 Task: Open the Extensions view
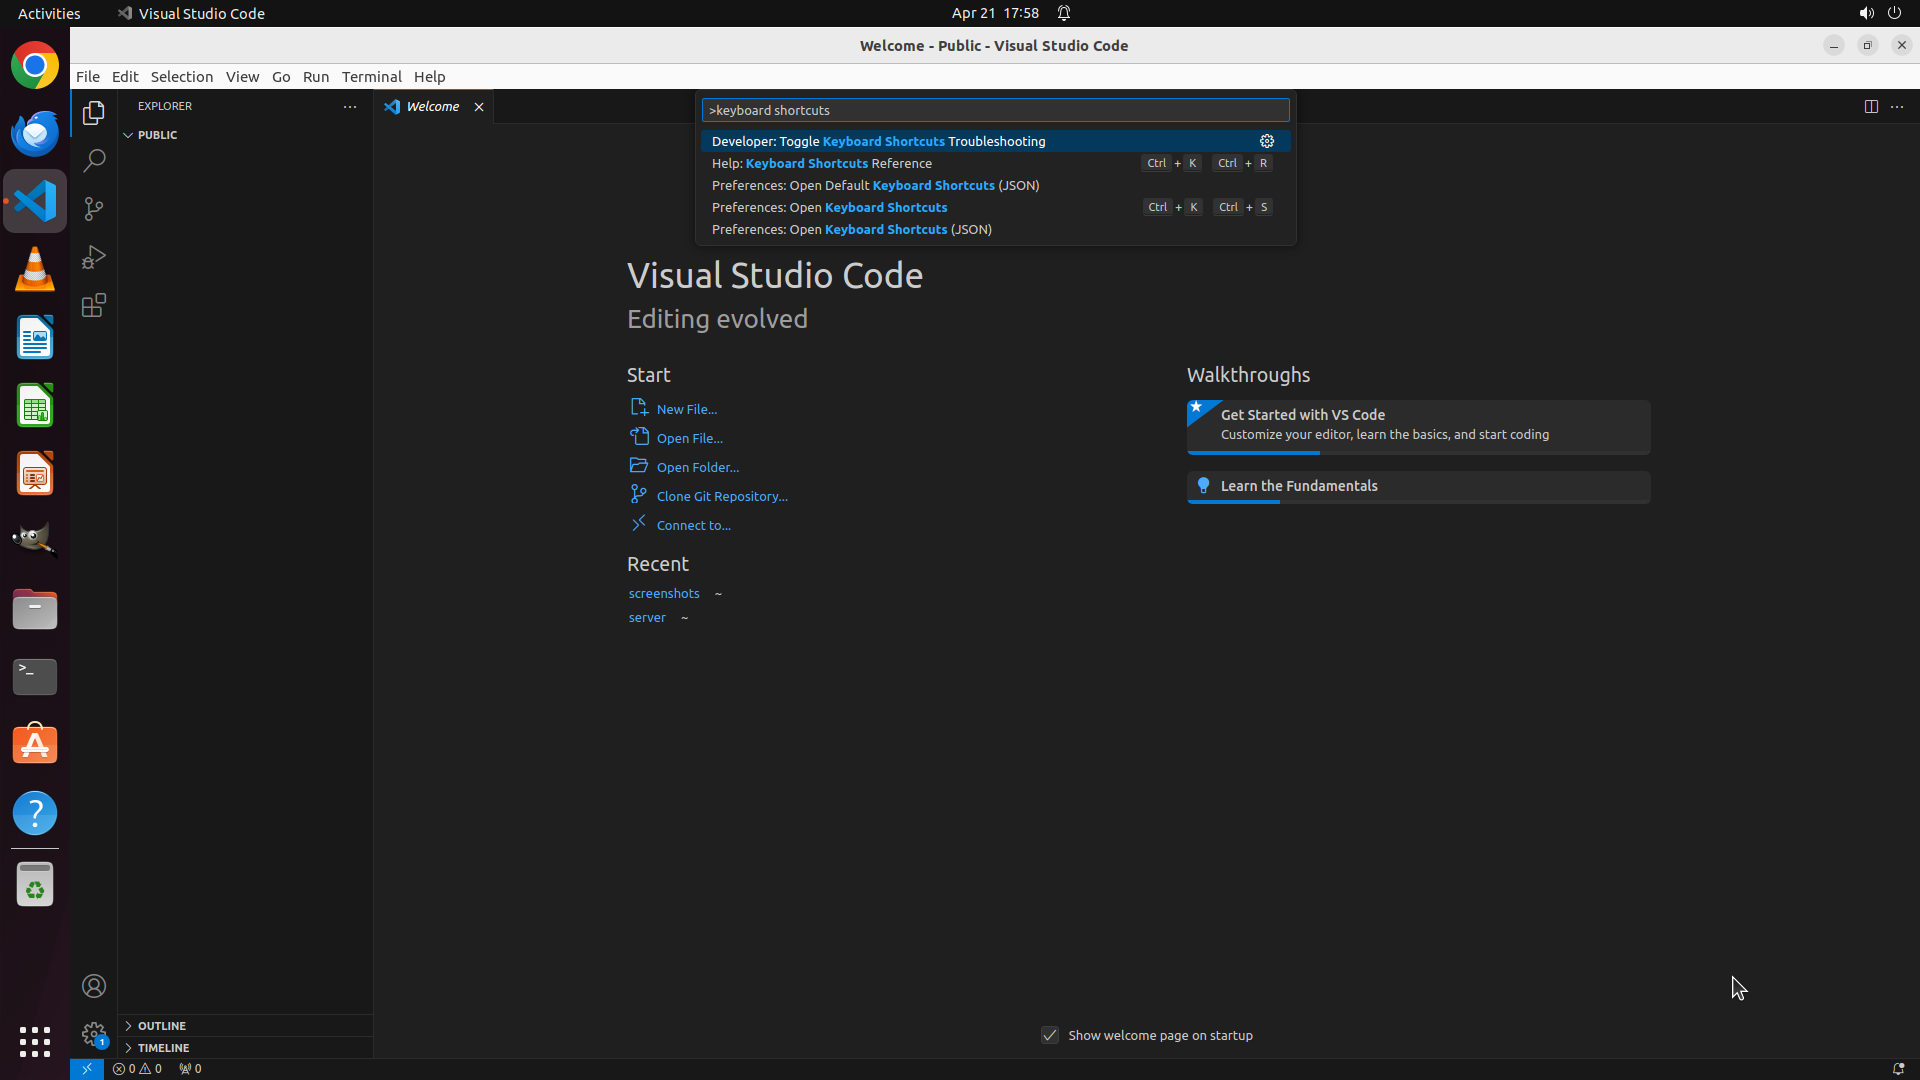(x=94, y=305)
